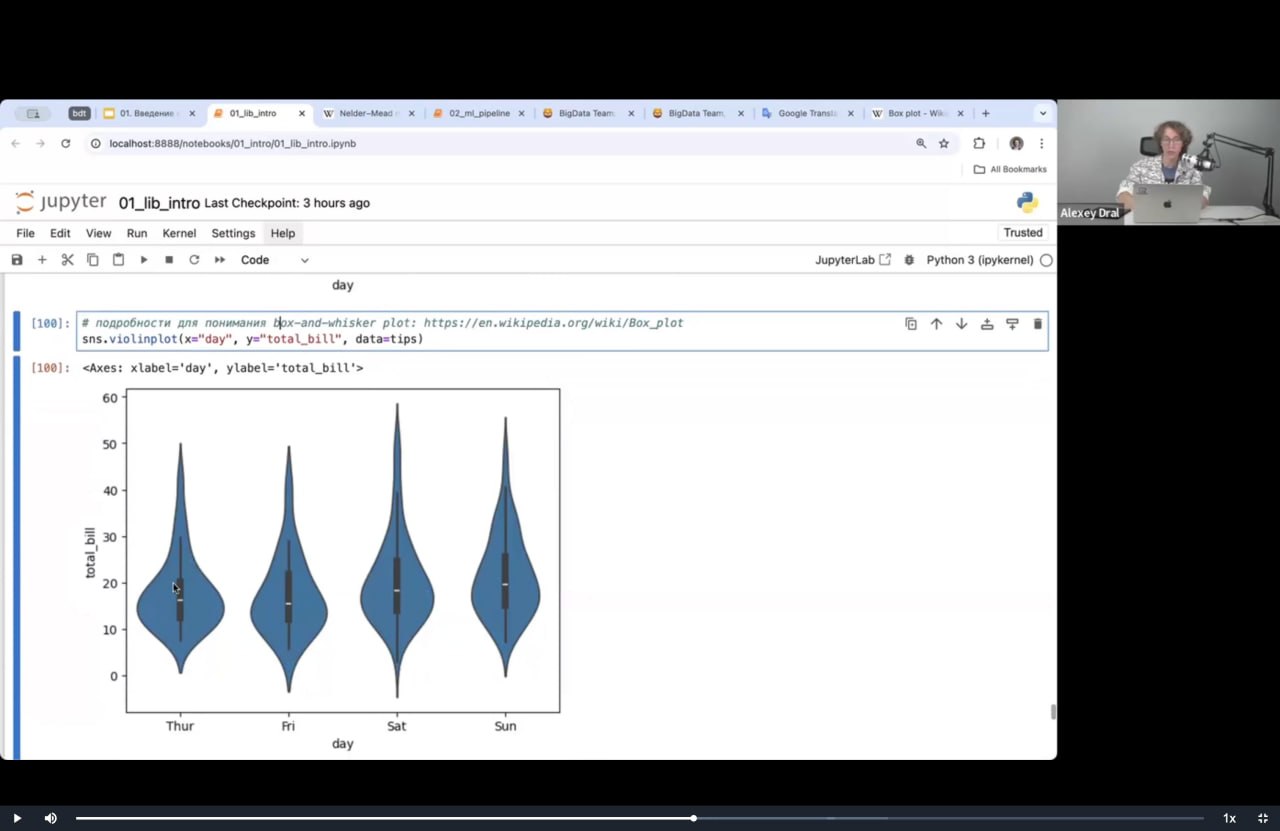Expand the browser tab search chevron
Screen dimensions: 1280x831
point(1043,114)
